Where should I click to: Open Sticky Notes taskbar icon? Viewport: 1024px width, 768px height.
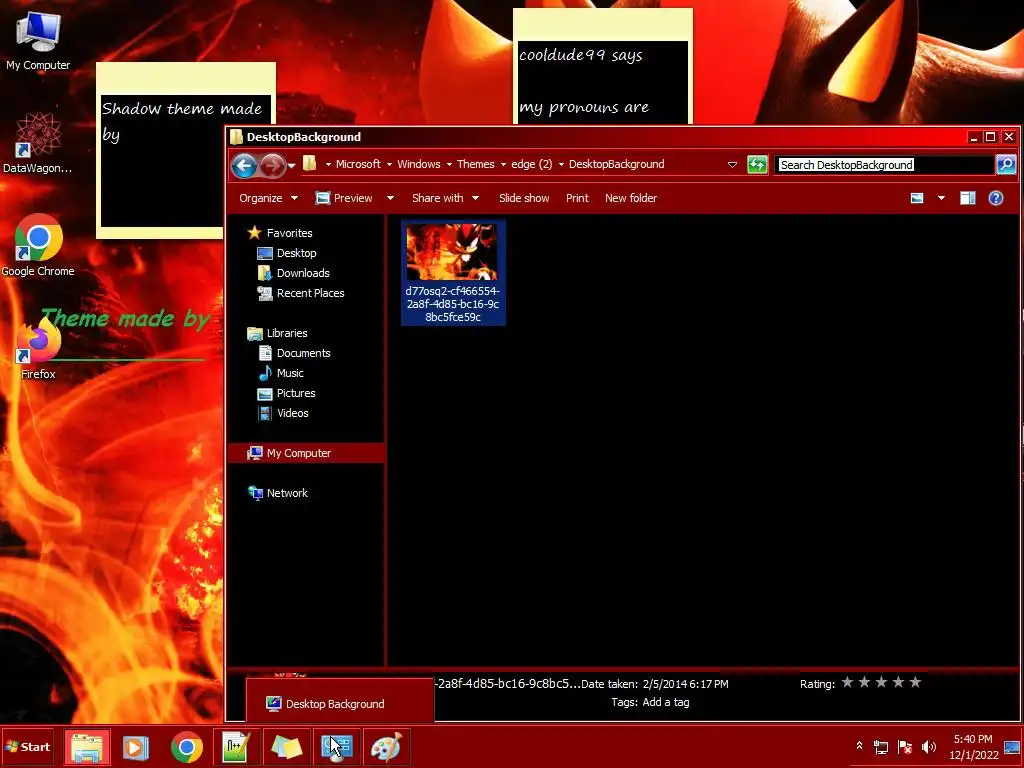(x=287, y=747)
